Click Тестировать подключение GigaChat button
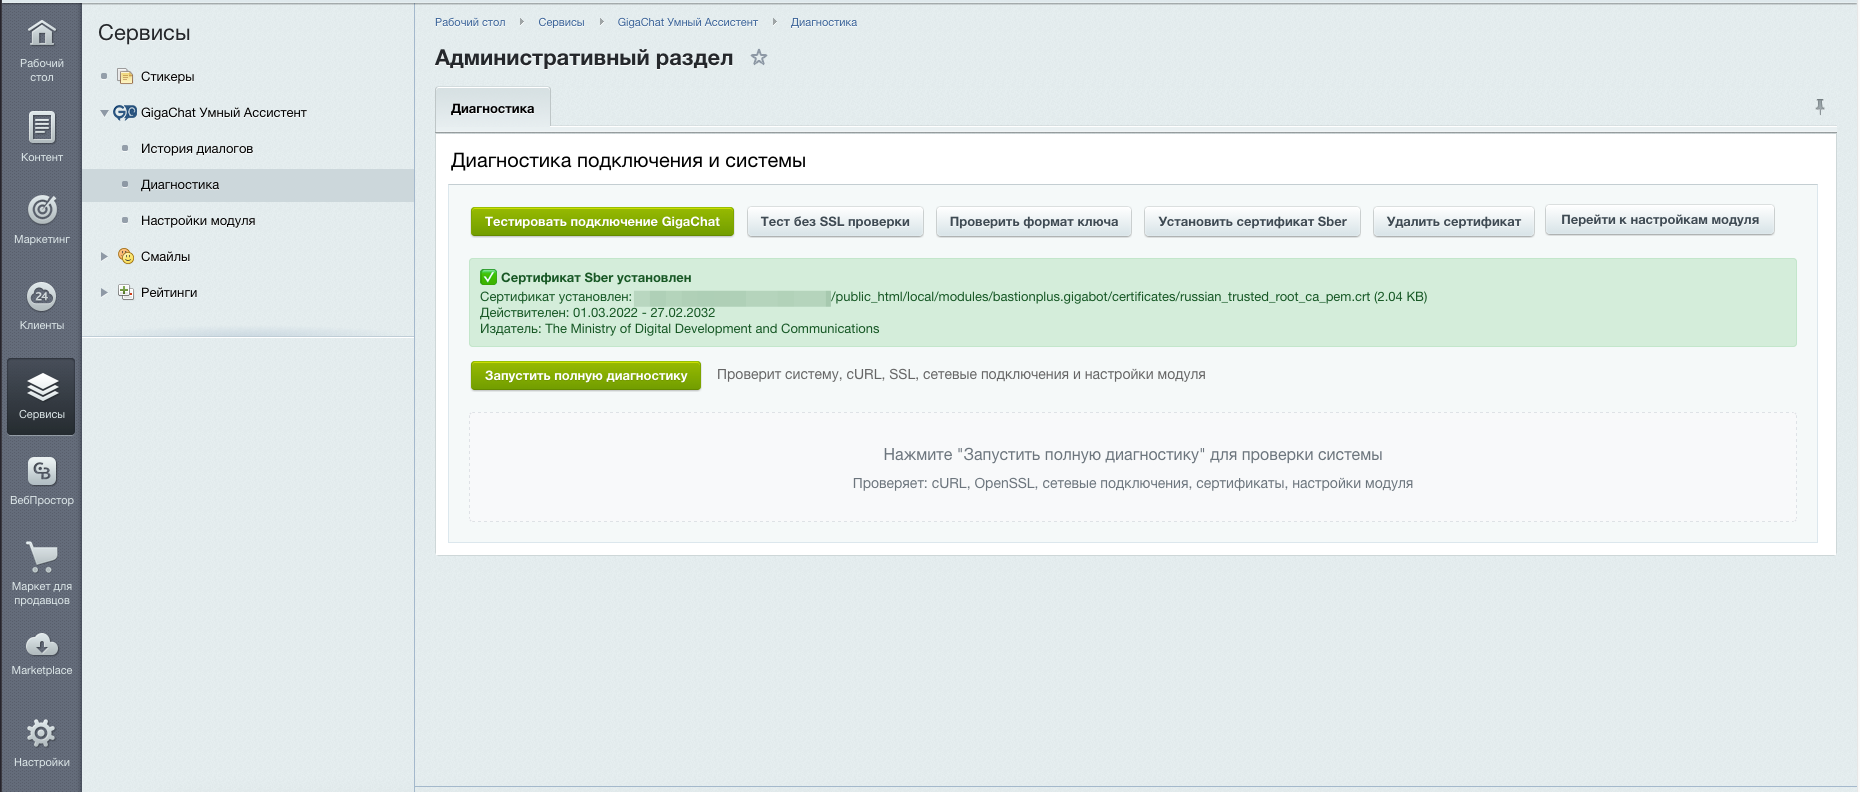Screen dimensions: 1860x792 [x=602, y=221]
